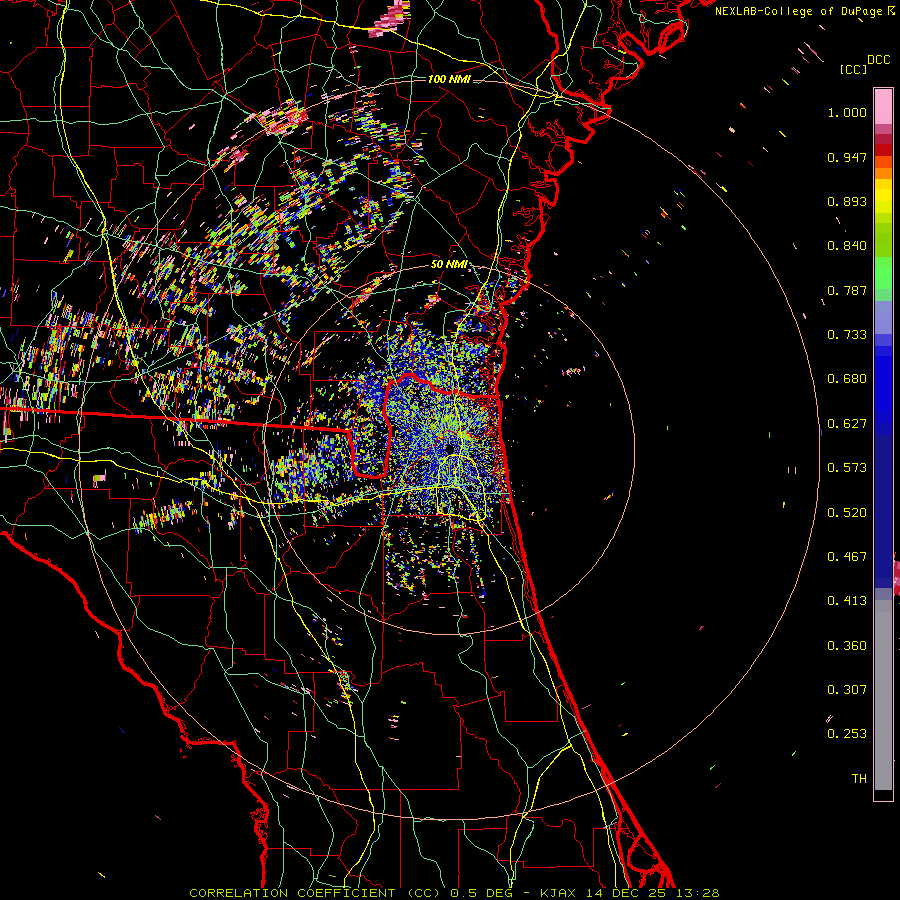The width and height of the screenshot is (900, 900).
Task: Click the 50 NMI range ring label
Action: click(x=449, y=265)
